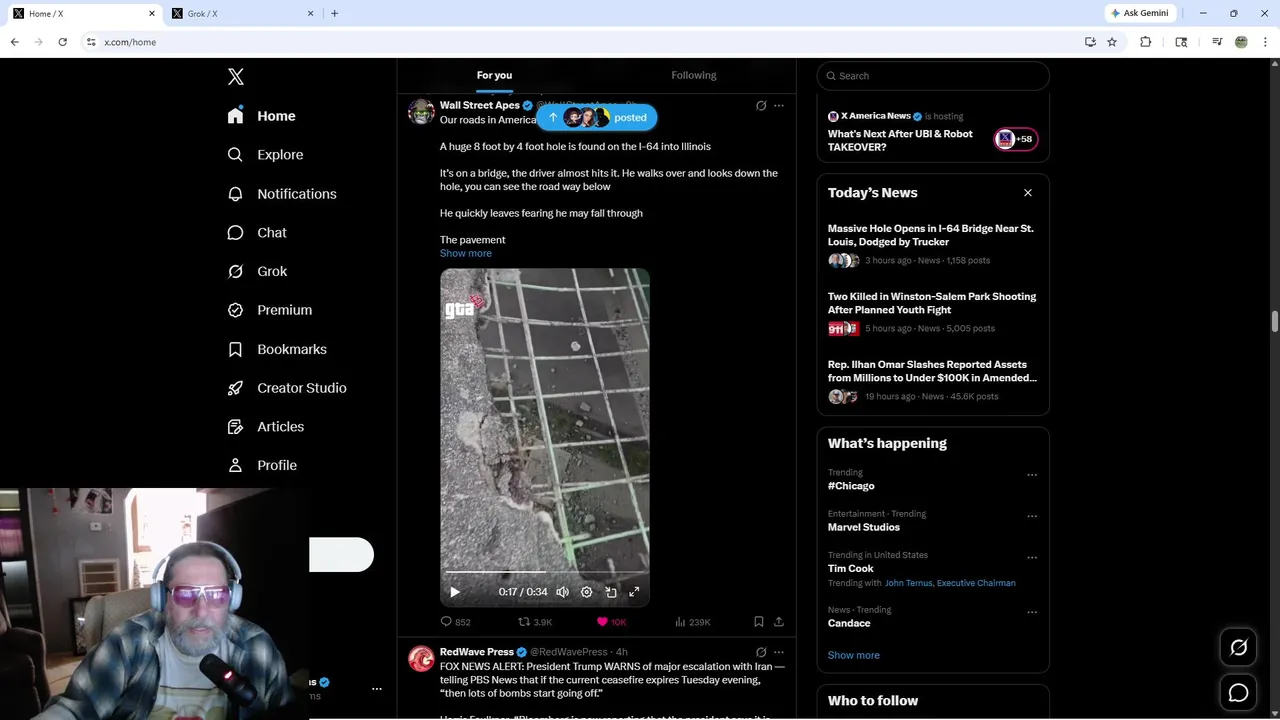The image size is (1280, 720).
Task: Open more options for Candace trend
Action: pyautogui.click(x=1032, y=612)
